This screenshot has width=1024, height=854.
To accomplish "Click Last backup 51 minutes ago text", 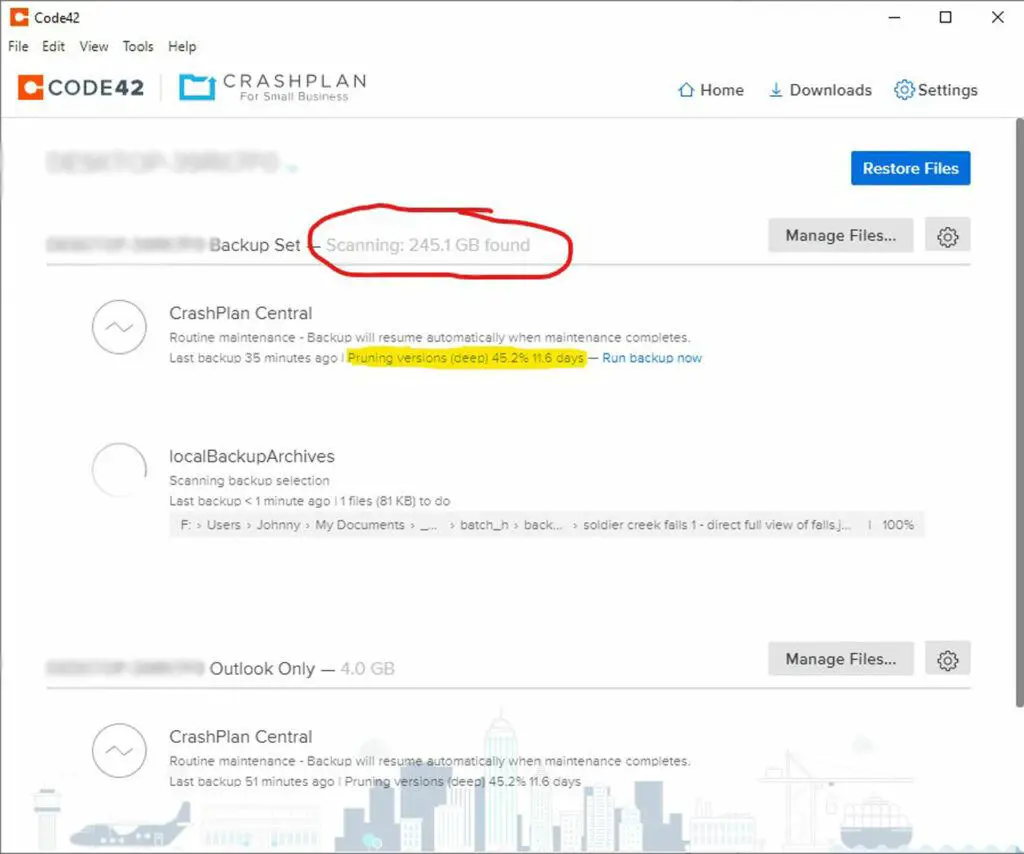I will tap(251, 782).
